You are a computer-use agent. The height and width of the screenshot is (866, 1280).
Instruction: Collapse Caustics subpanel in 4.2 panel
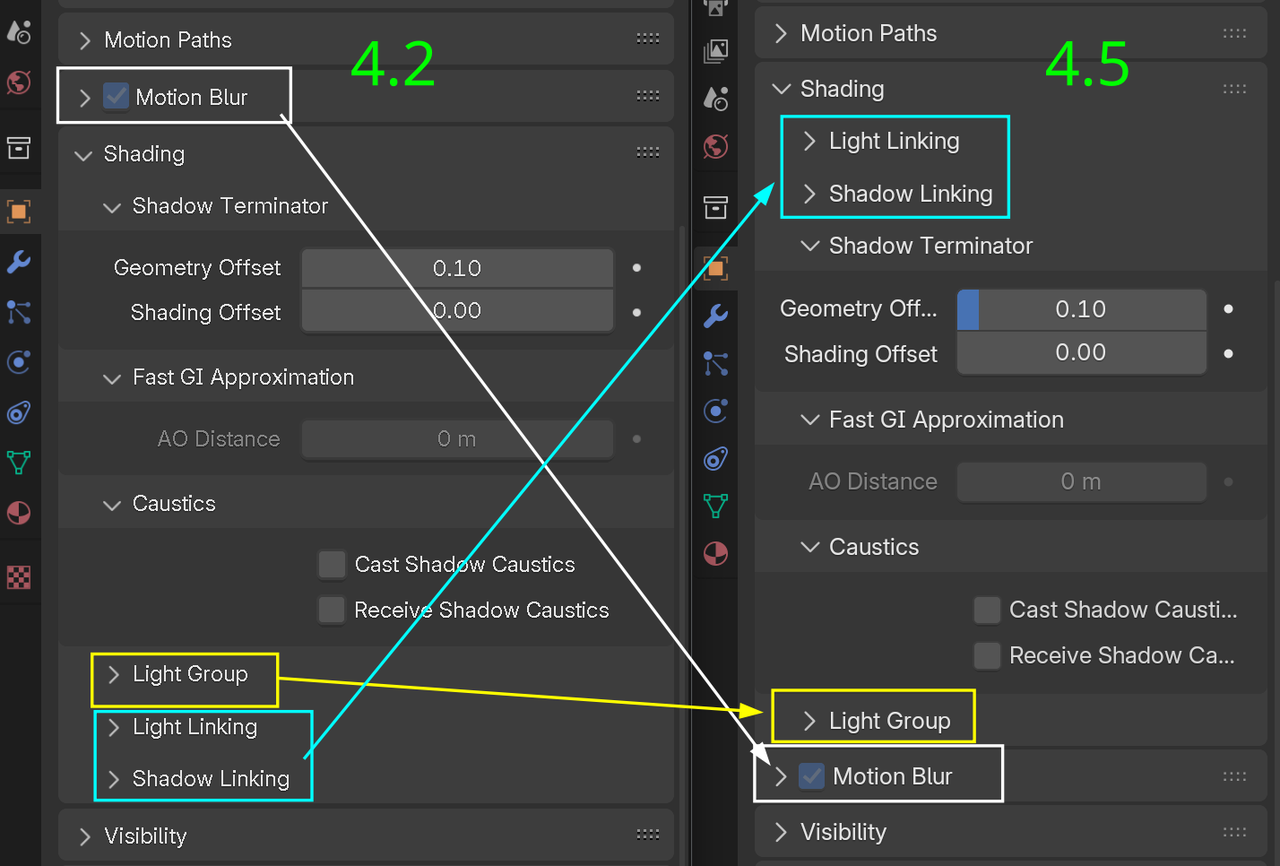[x=112, y=504]
